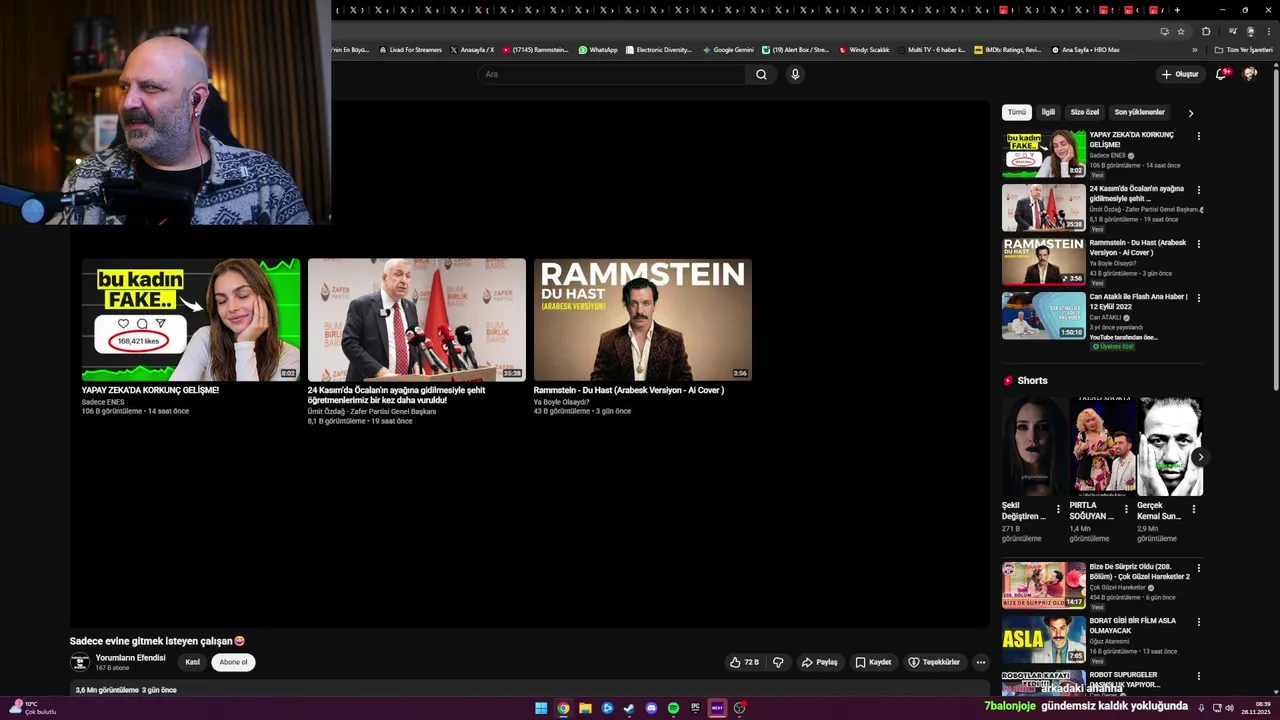Open end-screen bu kadın FAKE video card
Image resolution: width=1280 pixels, height=720 pixels.
(191, 319)
